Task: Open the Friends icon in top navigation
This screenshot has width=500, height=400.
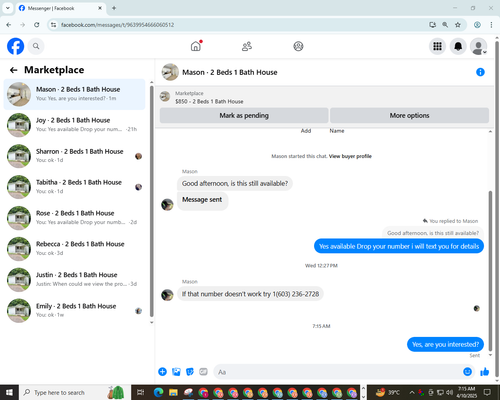Action: click(247, 46)
